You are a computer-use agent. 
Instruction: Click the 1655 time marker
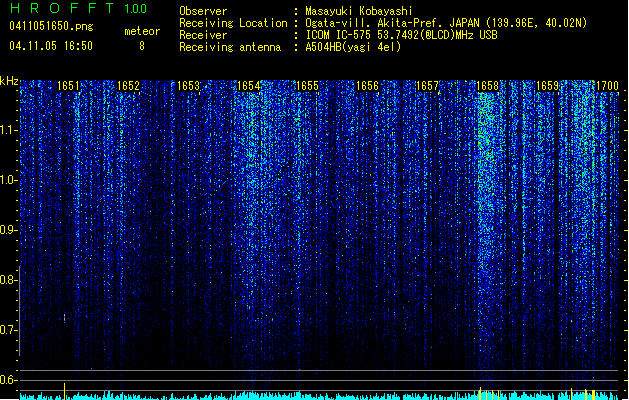coord(307,86)
